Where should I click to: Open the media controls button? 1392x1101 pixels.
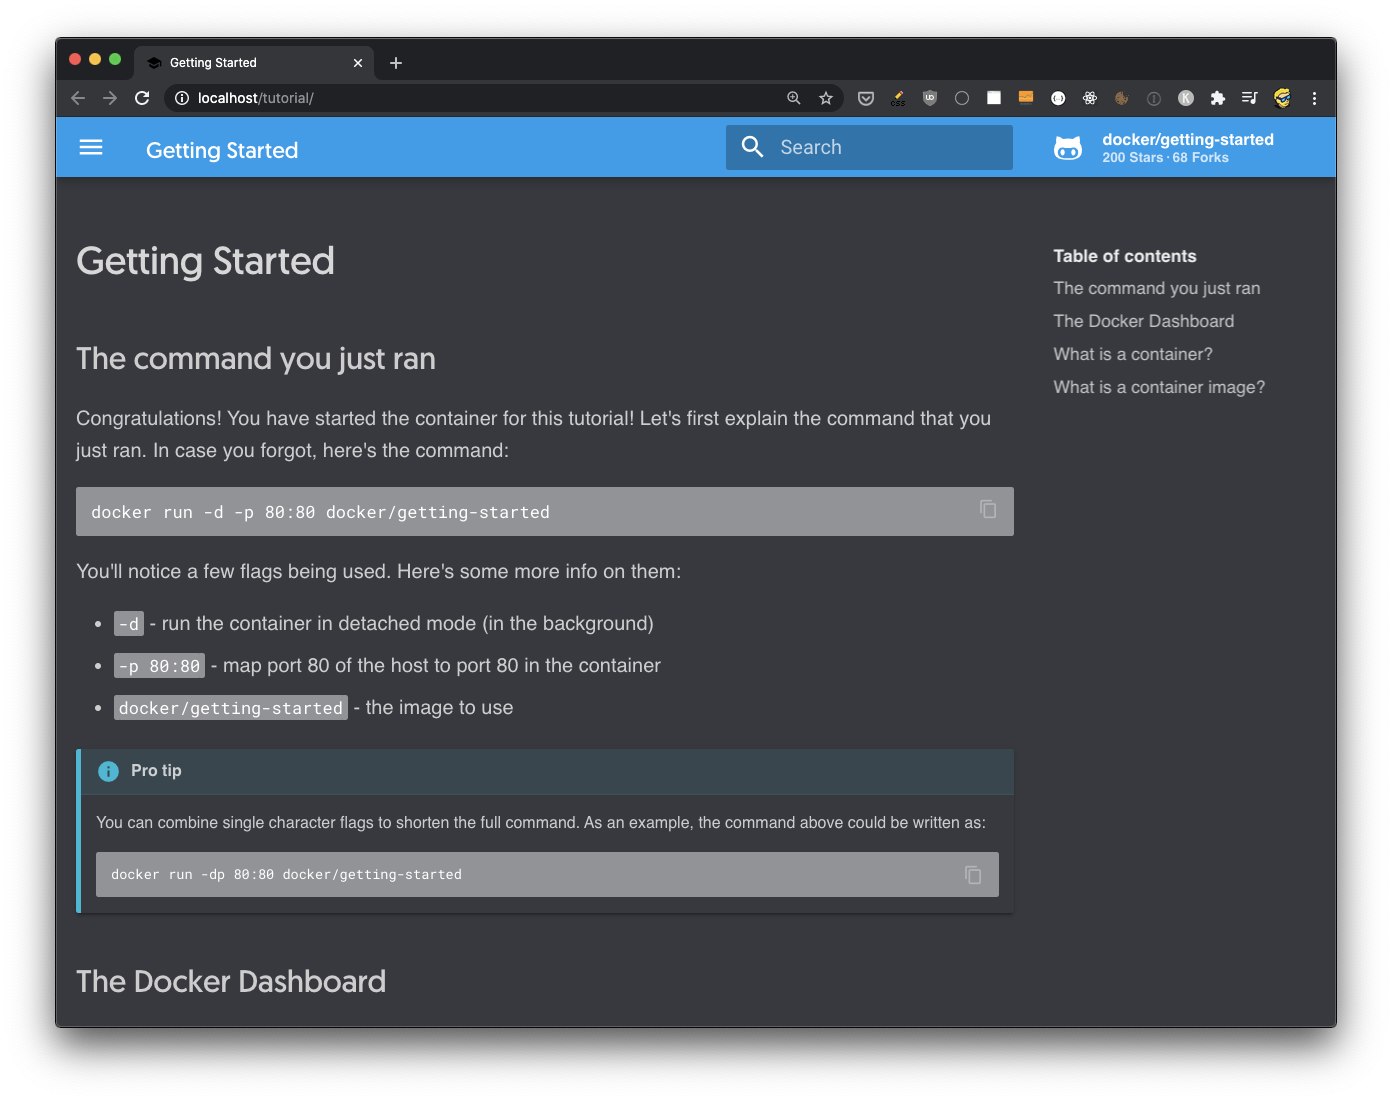(1250, 98)
